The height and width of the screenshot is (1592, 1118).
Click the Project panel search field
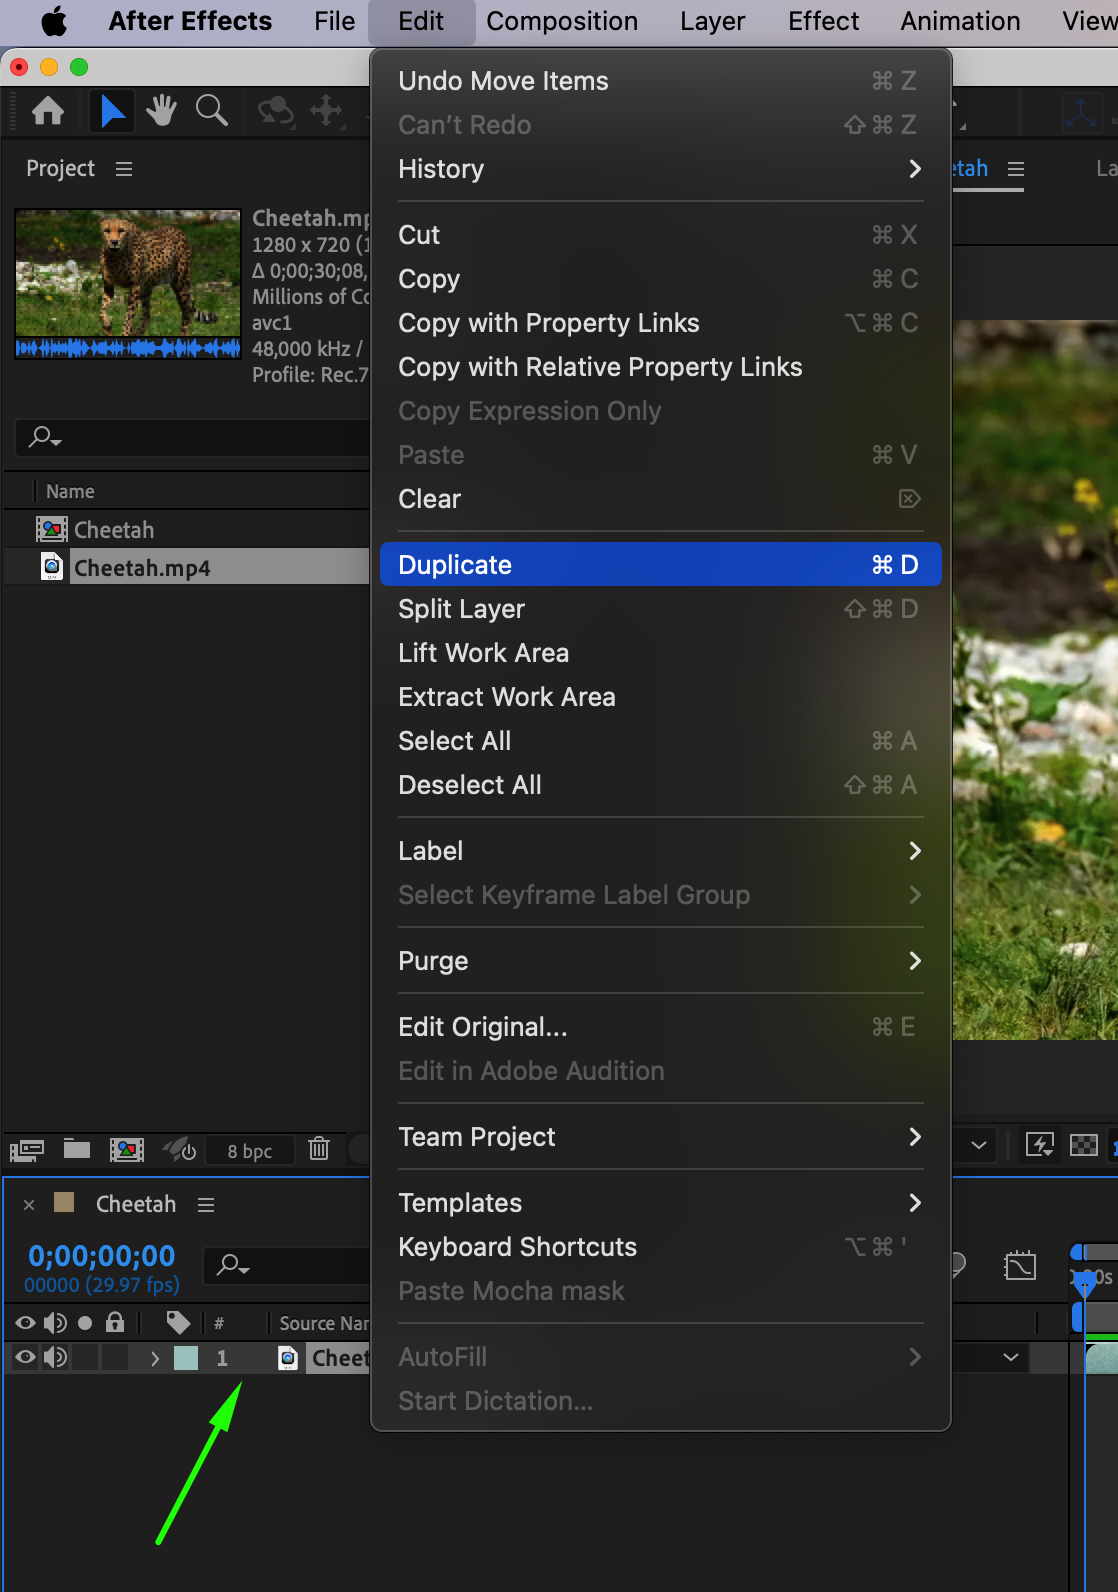point(192,437)
